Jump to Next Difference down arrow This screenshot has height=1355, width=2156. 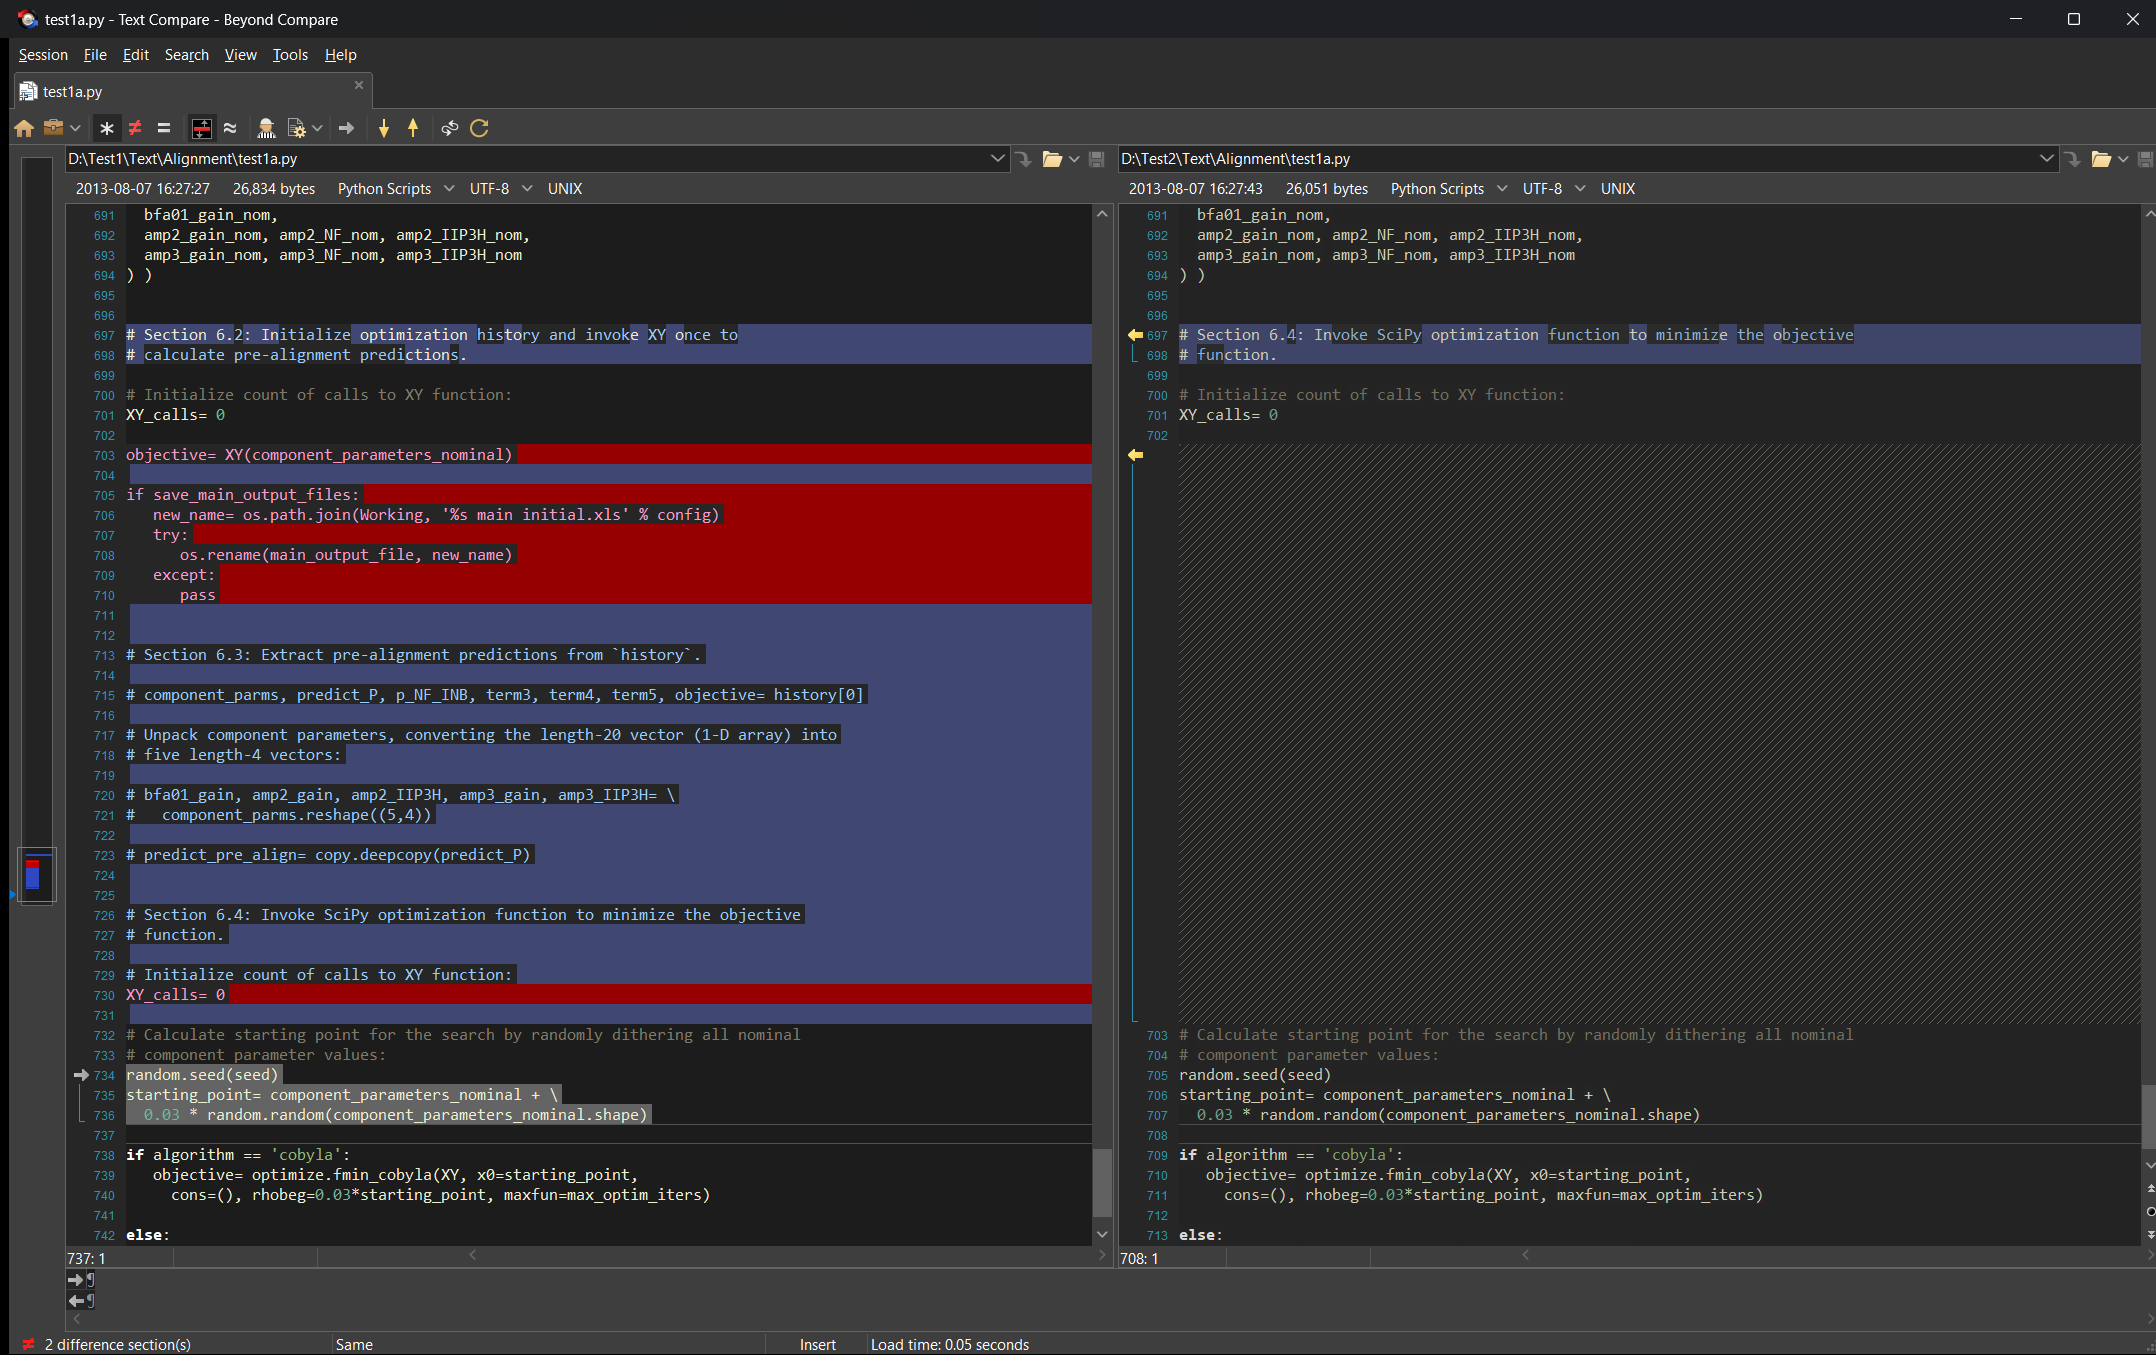384,128
